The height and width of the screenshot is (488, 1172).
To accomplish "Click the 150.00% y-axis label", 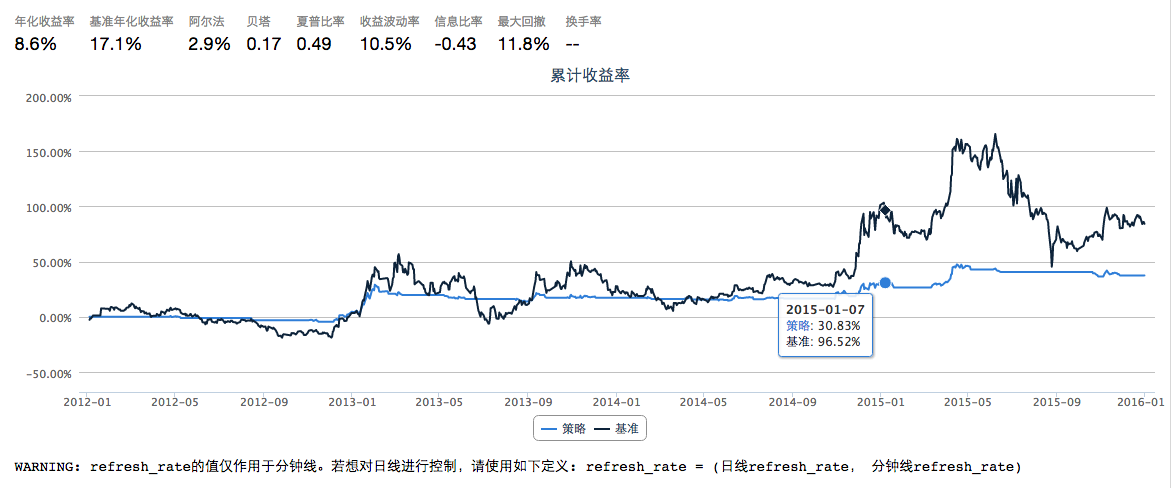I will [47, 153].
